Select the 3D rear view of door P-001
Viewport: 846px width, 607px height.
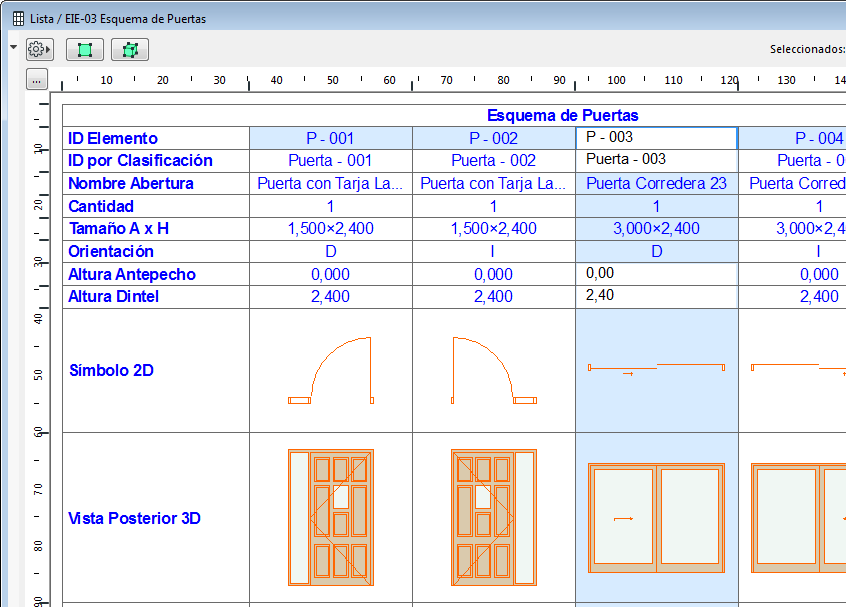330,517
